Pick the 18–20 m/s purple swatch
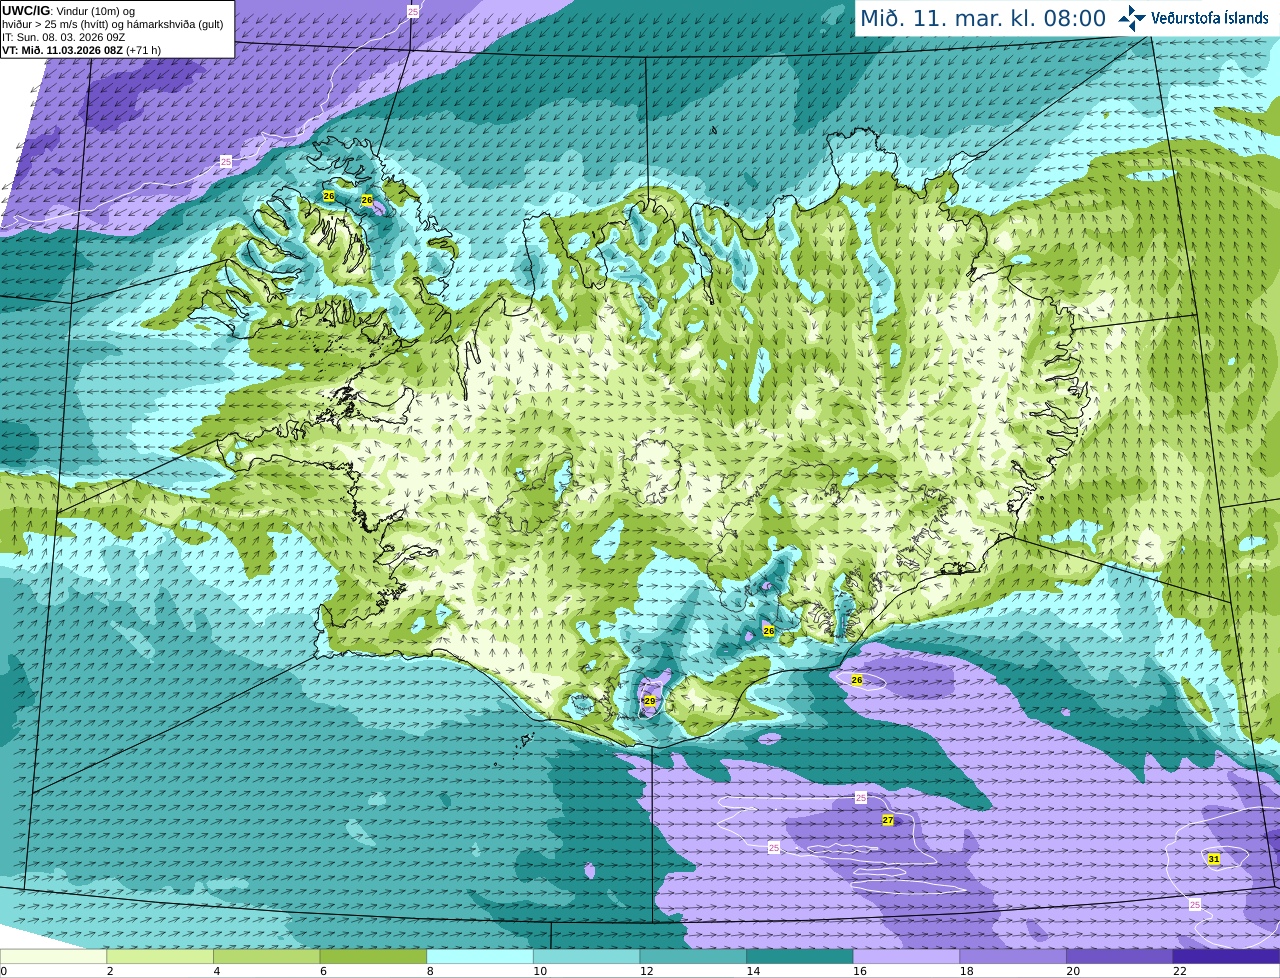 1013,956
